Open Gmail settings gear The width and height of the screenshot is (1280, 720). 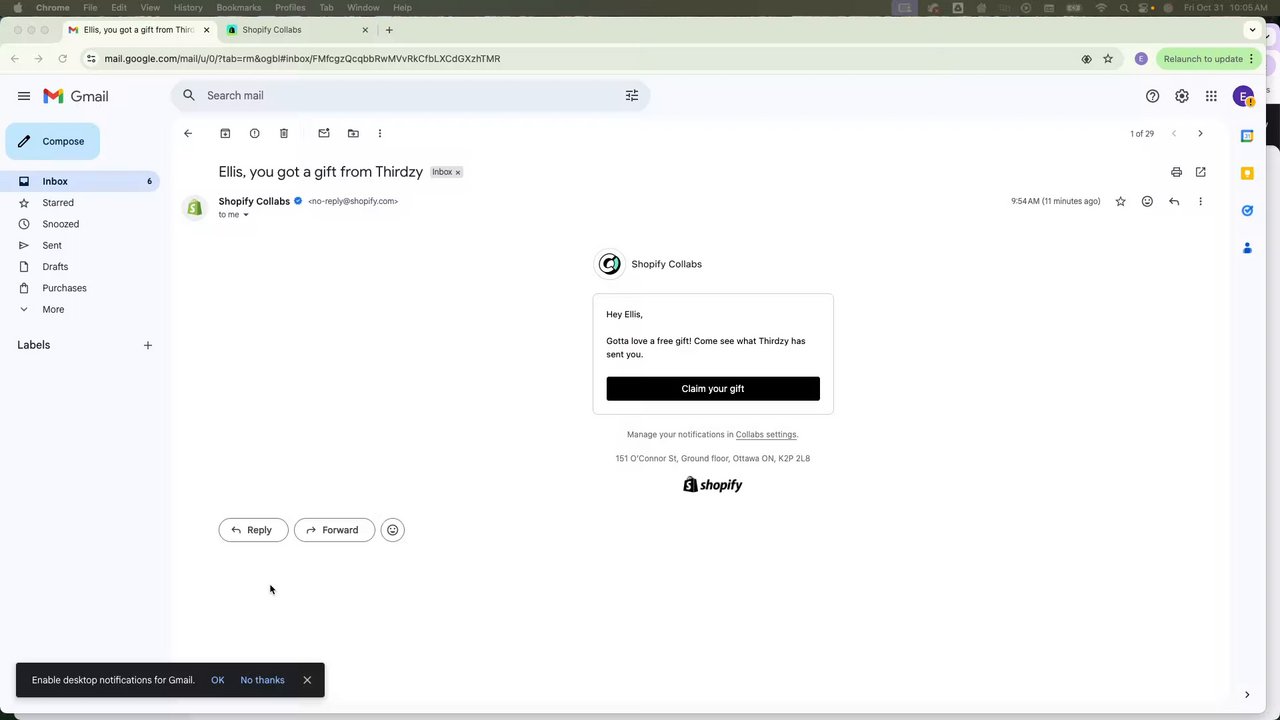pyautogui.click(x=1182, y=96)
